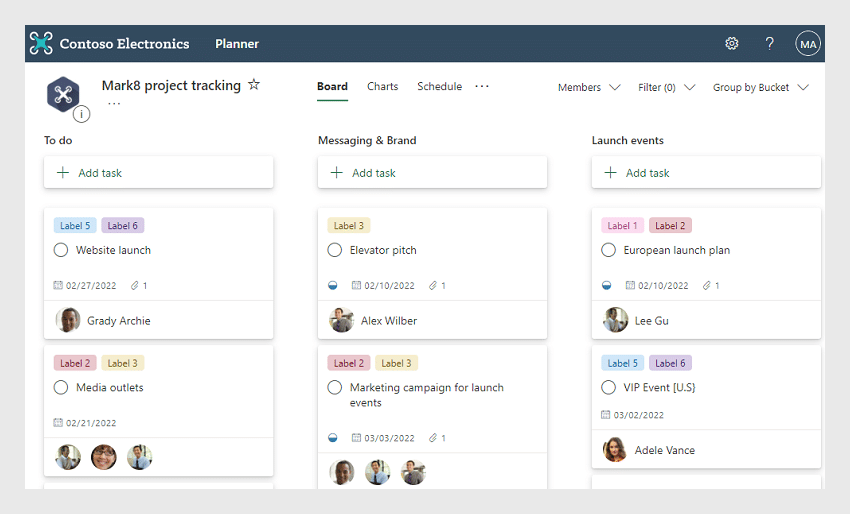Switch to the Charts tab
This screenshot has width=850, height=514.
pos(382,86)
